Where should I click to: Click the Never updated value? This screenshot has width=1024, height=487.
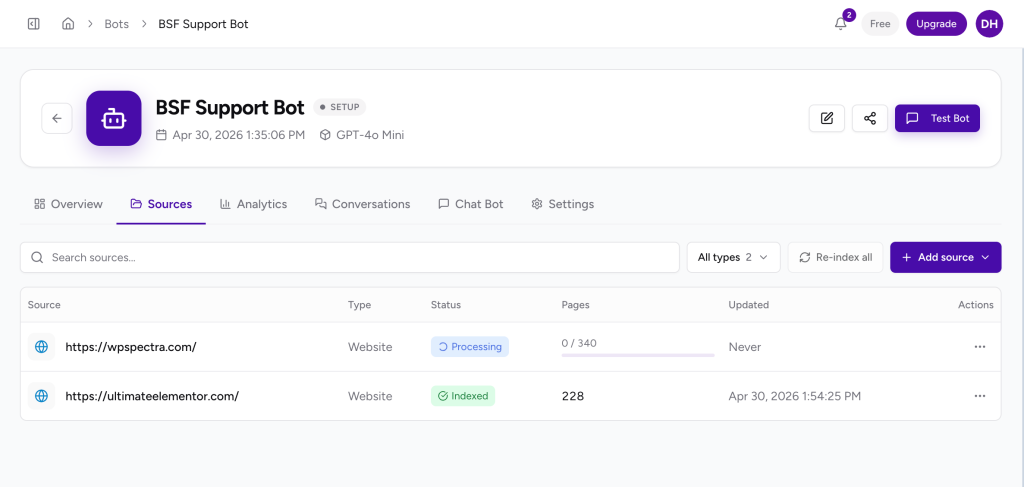(x=745, y=347)
